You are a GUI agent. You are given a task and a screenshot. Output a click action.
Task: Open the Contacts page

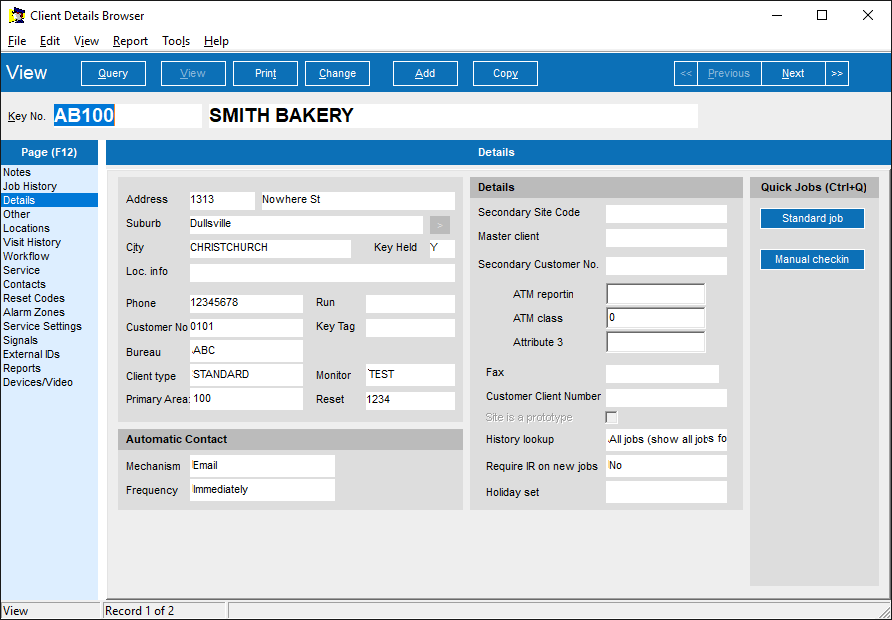pyautogui.click(x=49, y=284)
